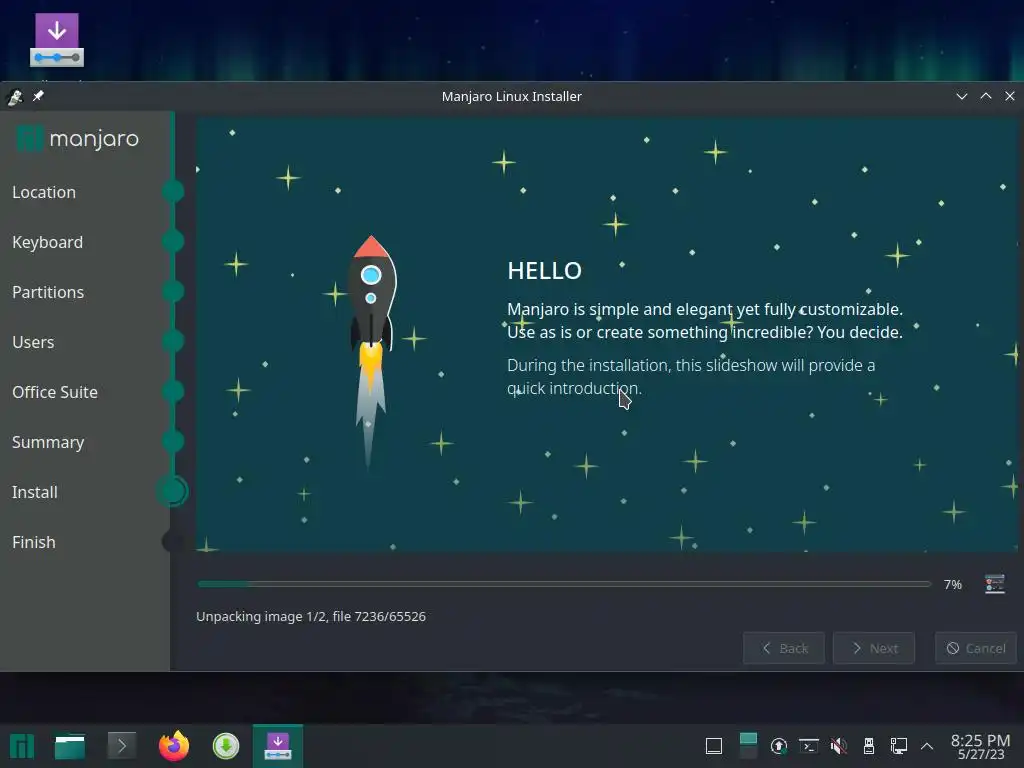Viewport: 1024px width, 768px height.
Task: Select the Finish step in sidebar
Action: coord(33,542)
